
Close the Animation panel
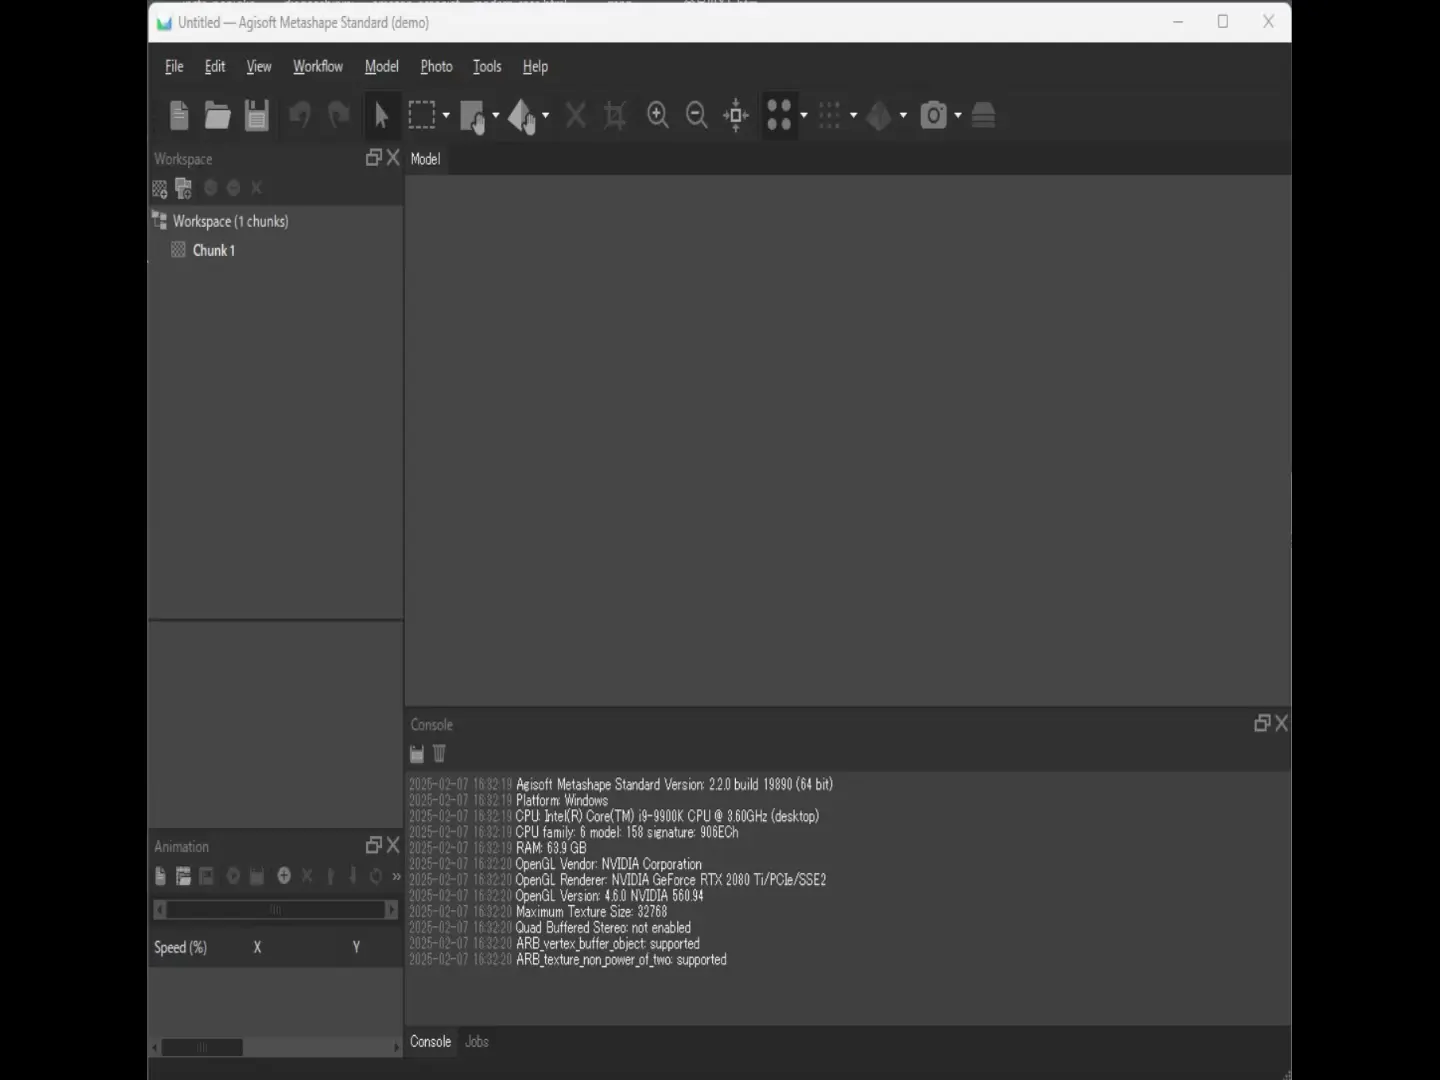click(x=393, y=846)
